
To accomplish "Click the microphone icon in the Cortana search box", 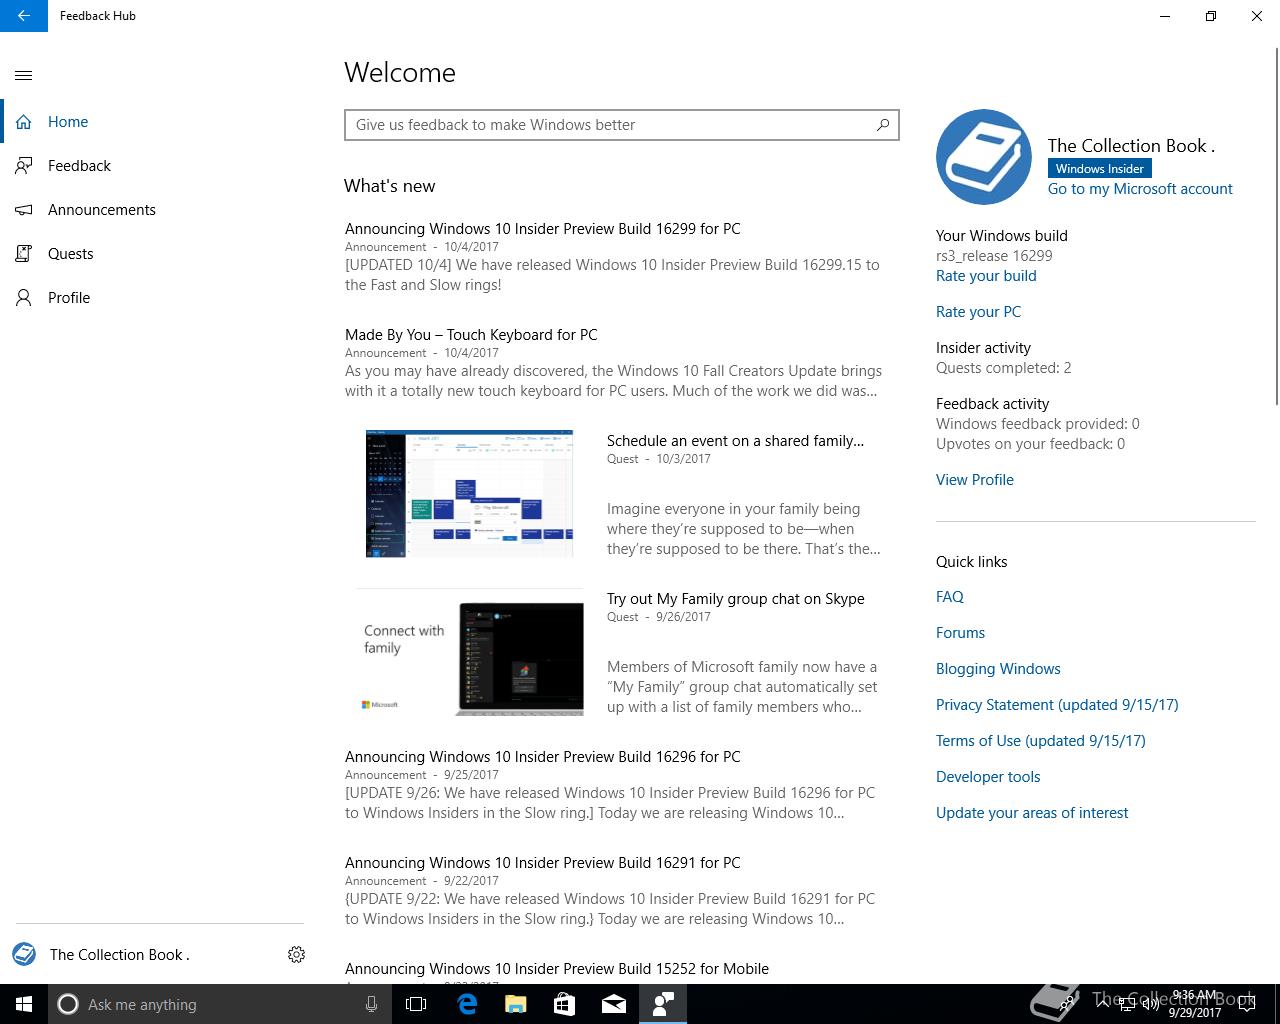I will [371, 1004].
